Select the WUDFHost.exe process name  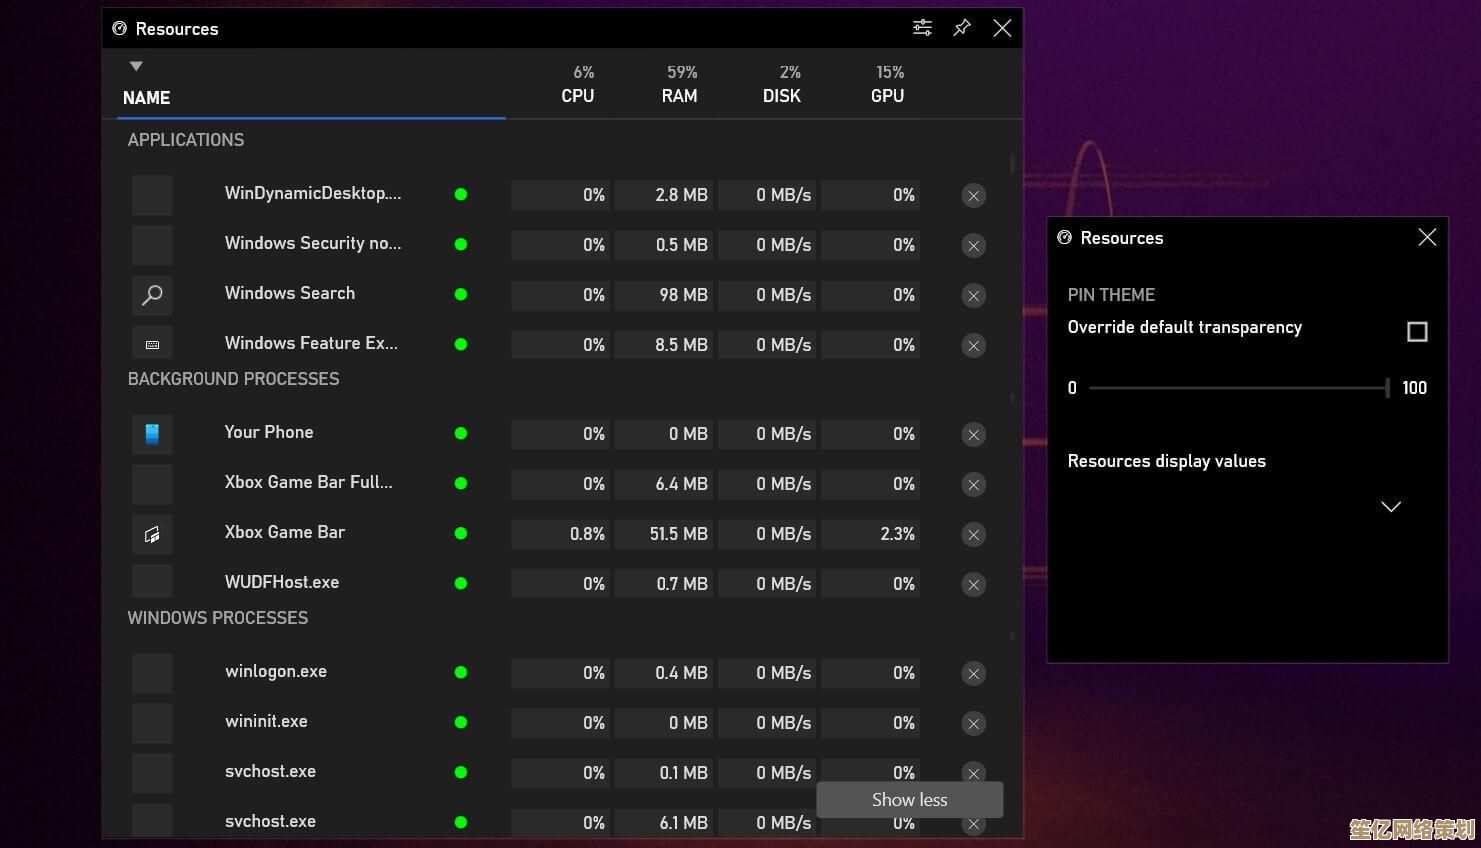pyautogui.click(x=282, y=582)
